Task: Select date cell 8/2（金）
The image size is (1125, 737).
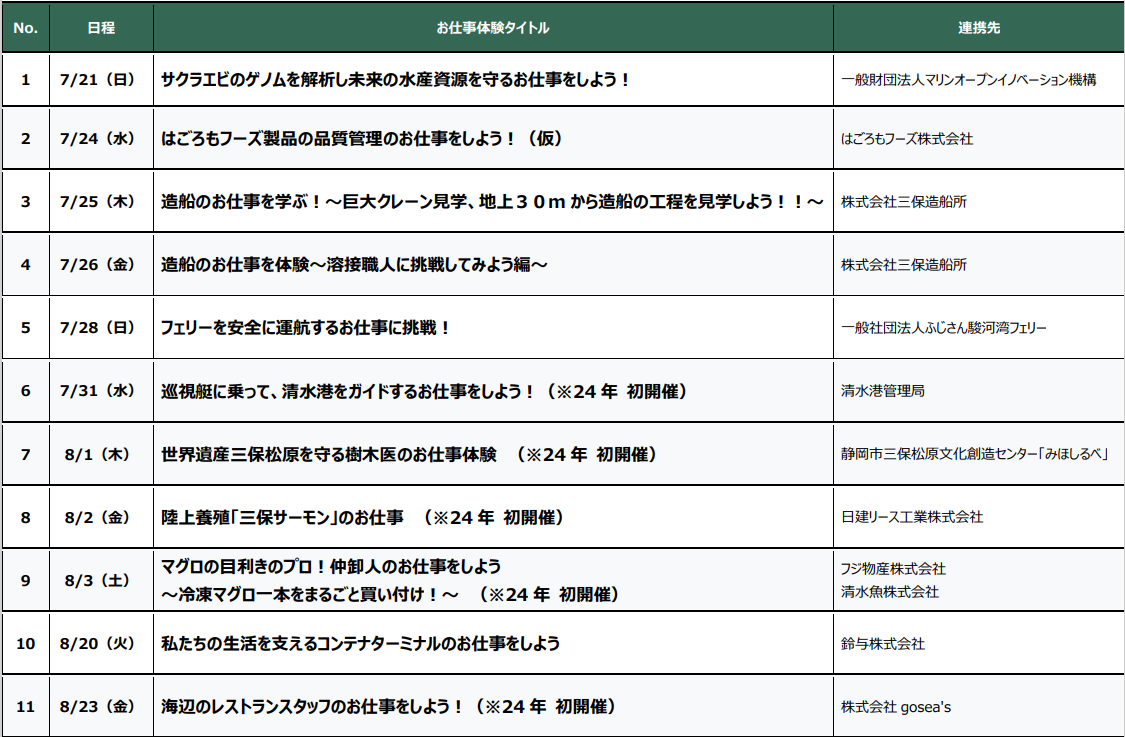Action: (x=101, y=517)
